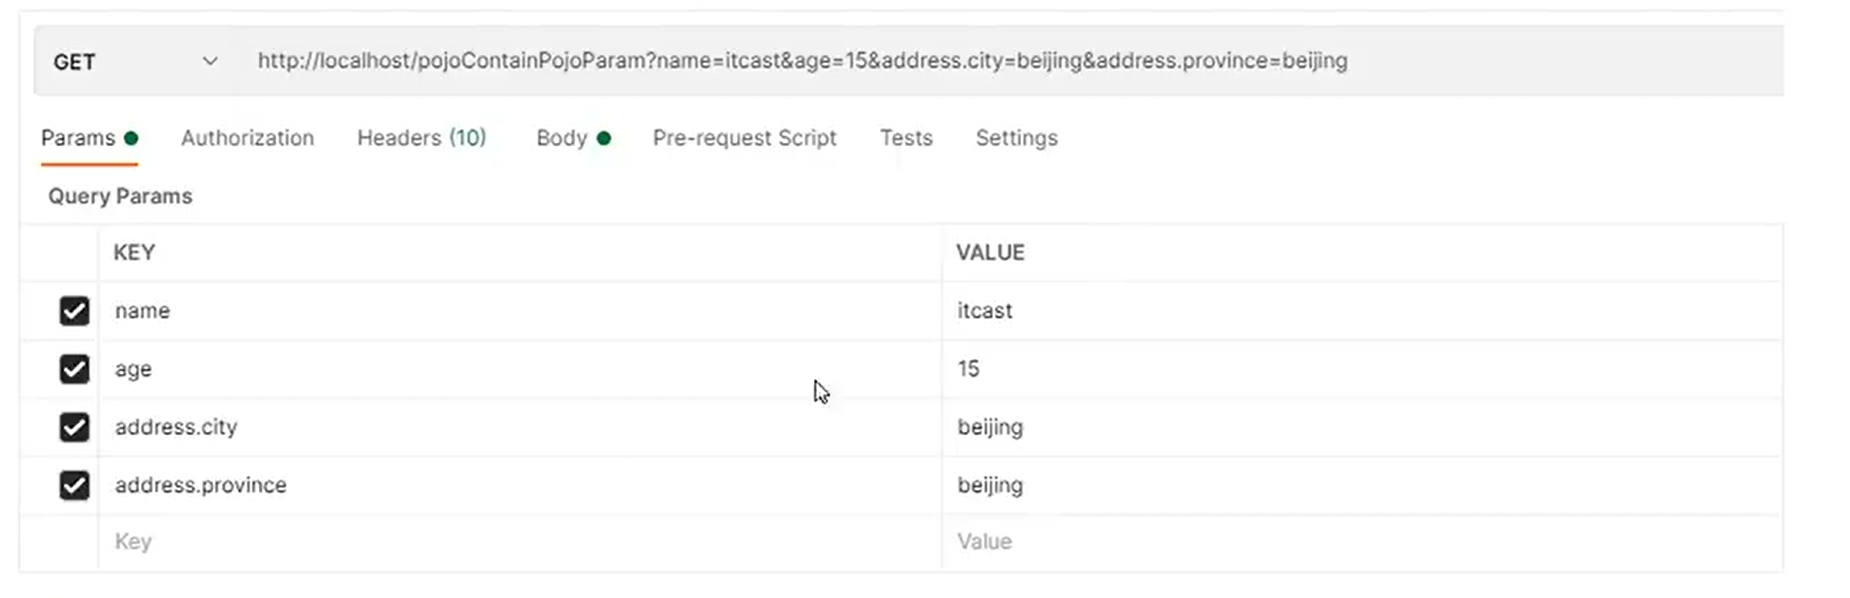Open the Pre-request Script tab

click(x=744, y=138)
